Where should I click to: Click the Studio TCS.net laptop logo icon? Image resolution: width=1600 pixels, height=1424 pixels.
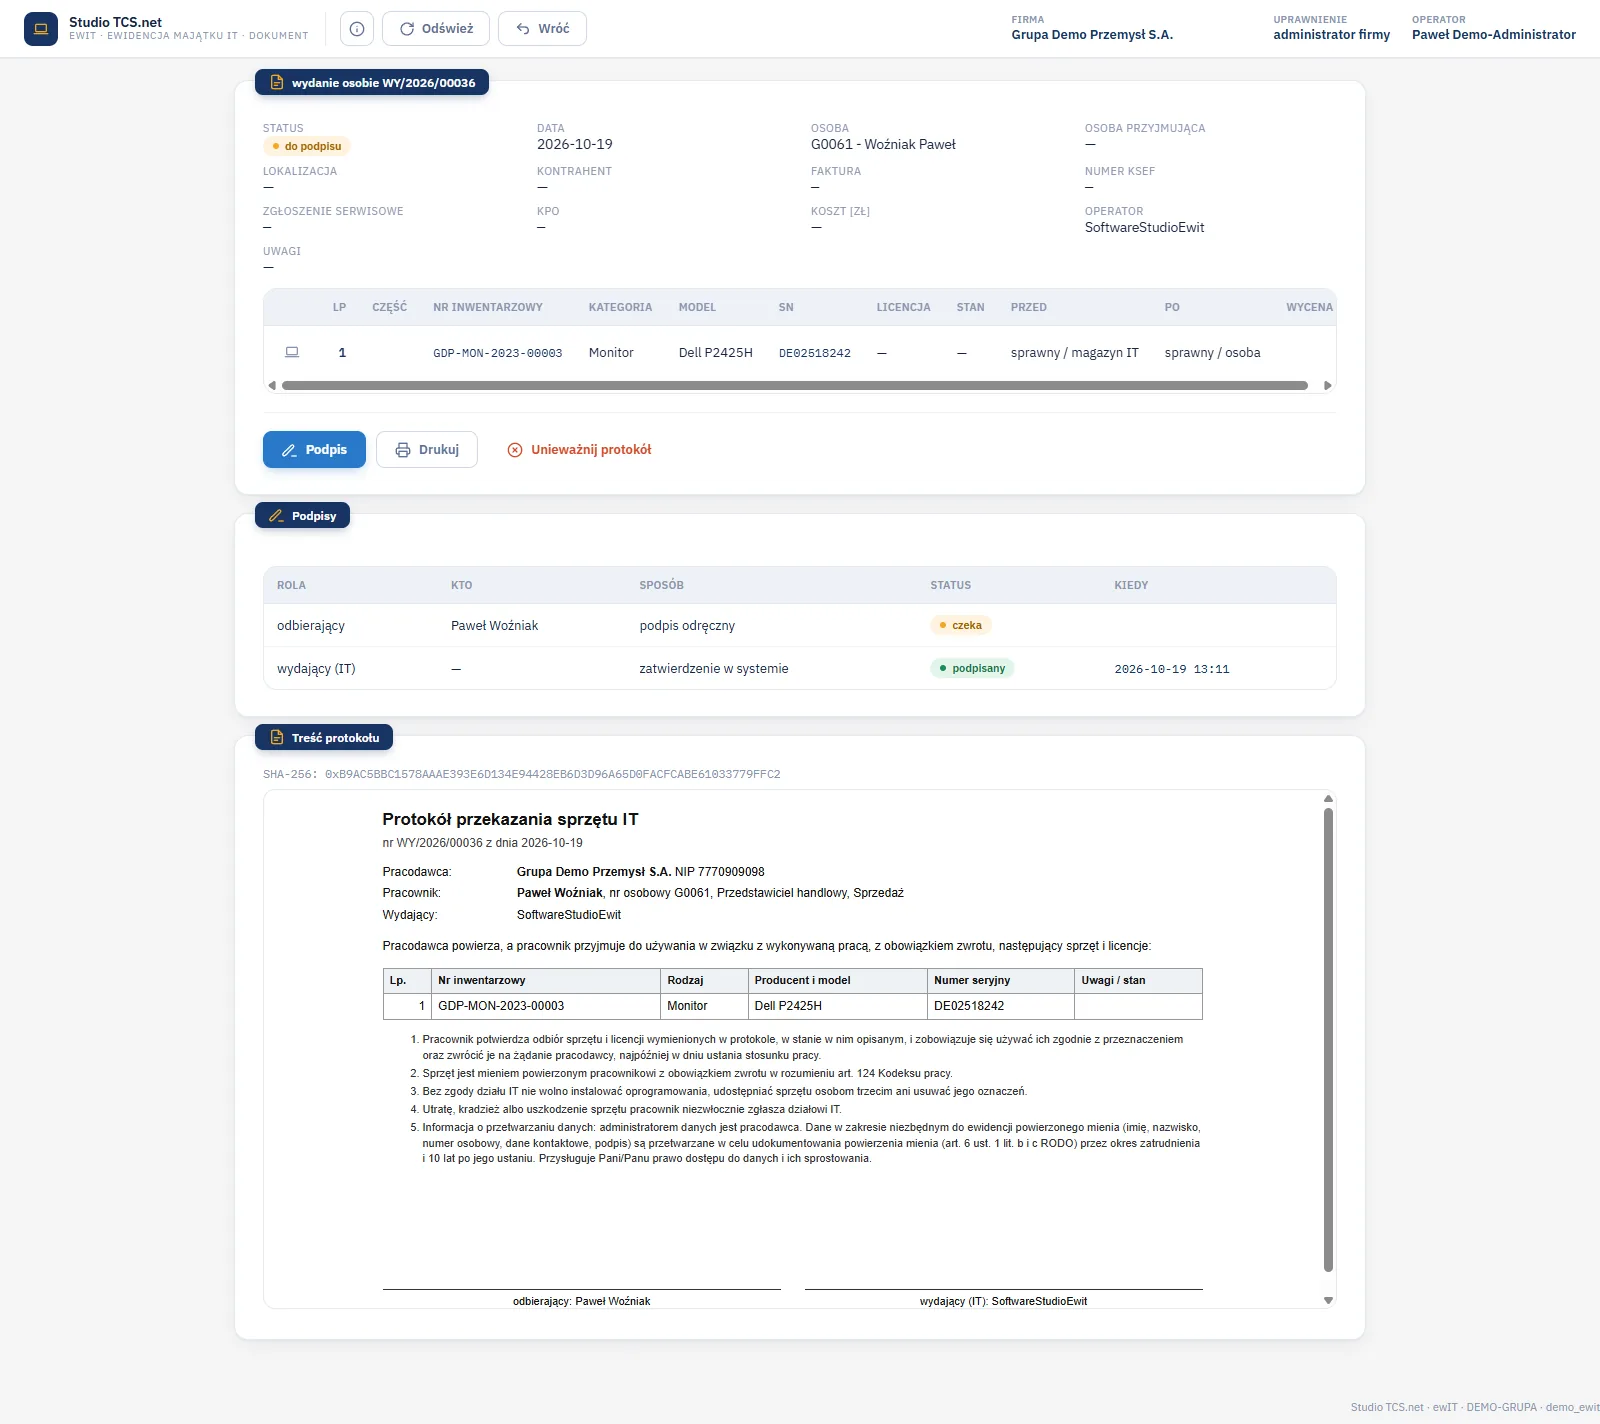(x=41, y=29)
